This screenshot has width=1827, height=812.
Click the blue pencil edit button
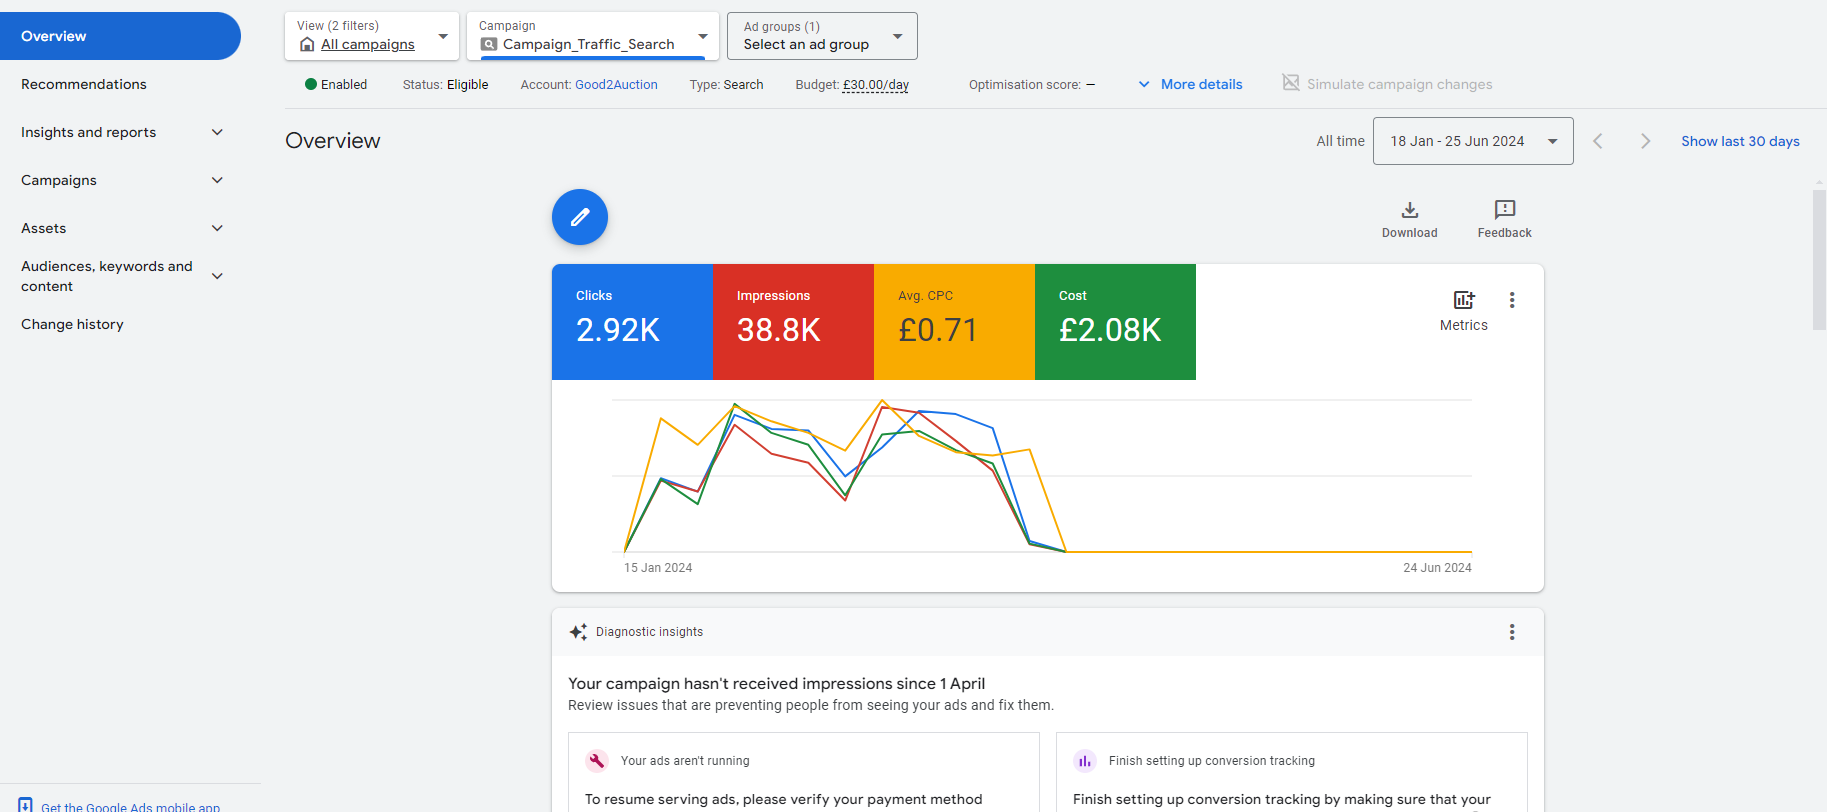click(x=580, y=217)
